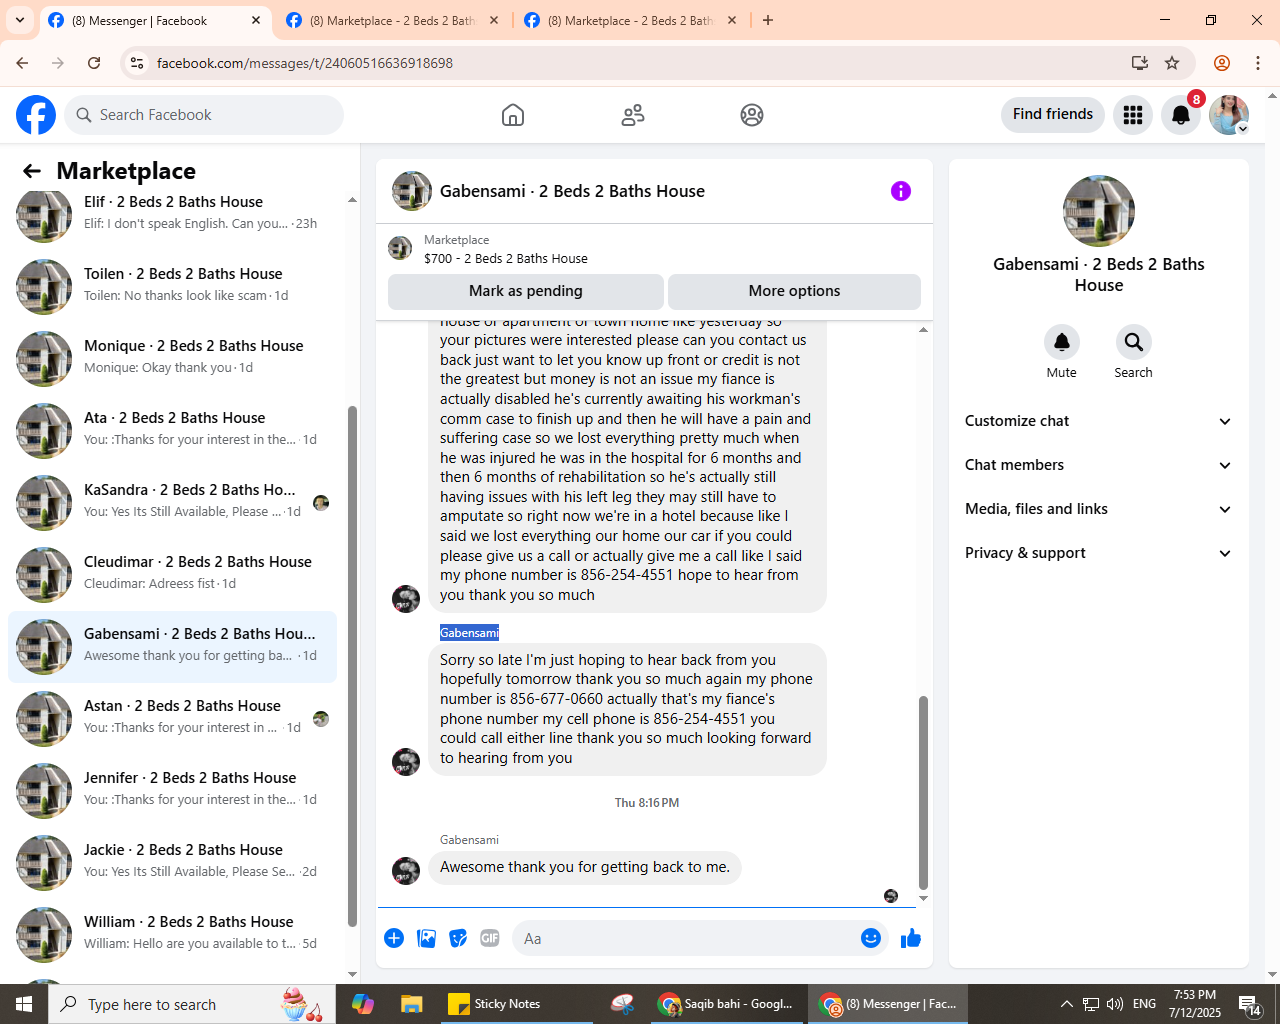1280x1024 pixels.
Task: Open Cleudimar conversation in list
Action: [172, 575]
